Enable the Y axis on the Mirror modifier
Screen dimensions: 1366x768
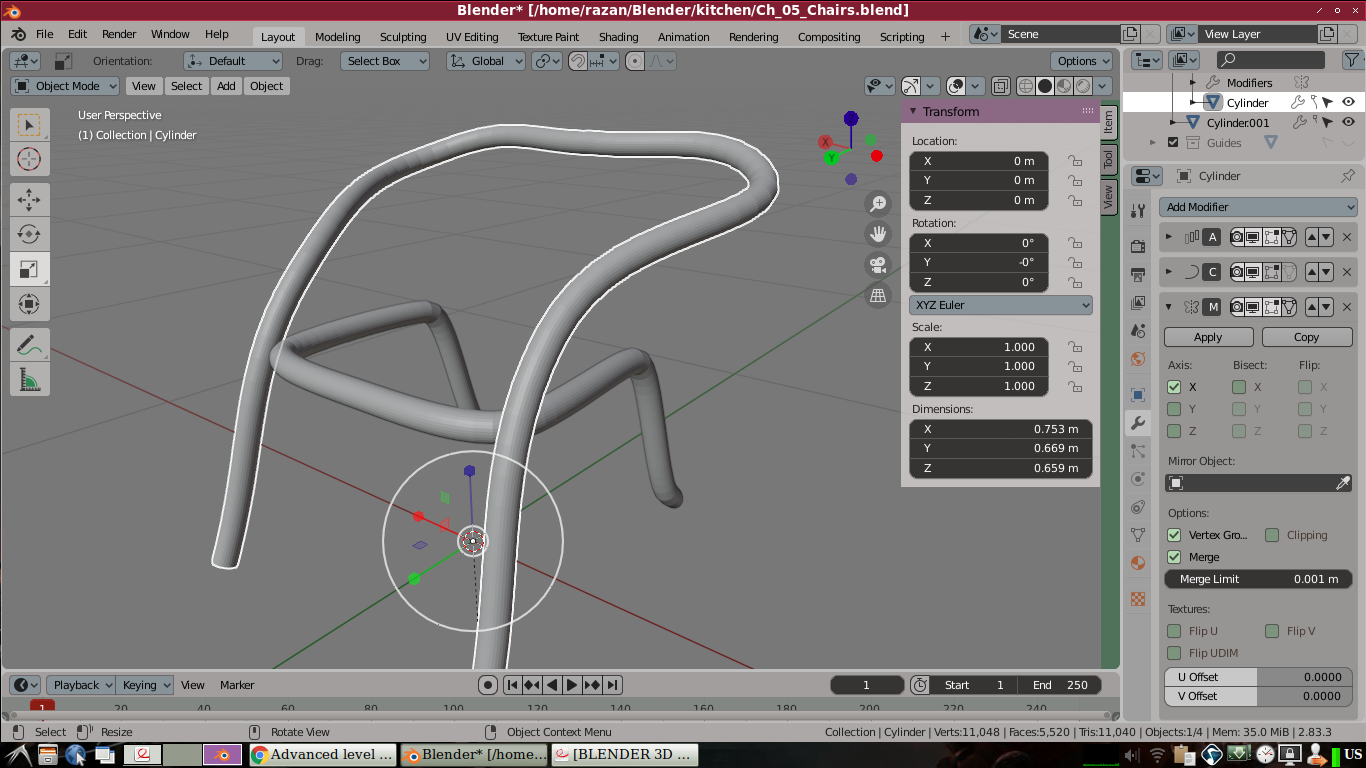(1174, 408)
